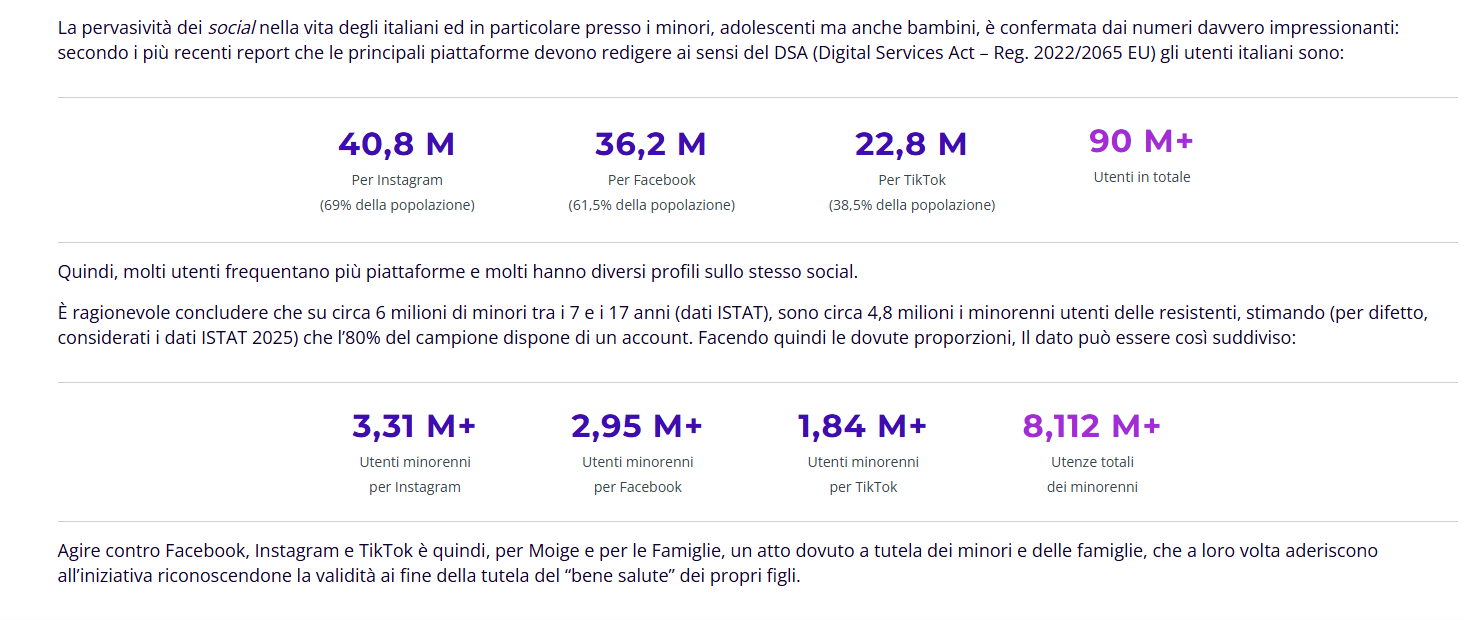Select the 3,31 M+ minors statistic
The width and height of the screenshot is (1464, 620).
point(414,427)
